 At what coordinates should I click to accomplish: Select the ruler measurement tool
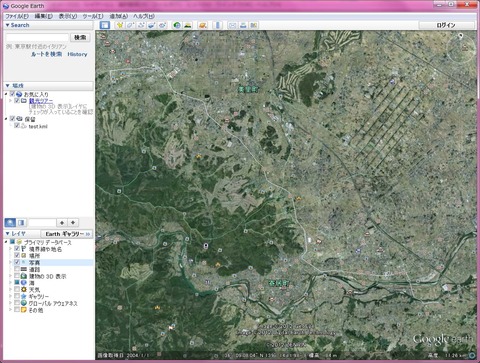pyautogui.click(x=218, y=25)
